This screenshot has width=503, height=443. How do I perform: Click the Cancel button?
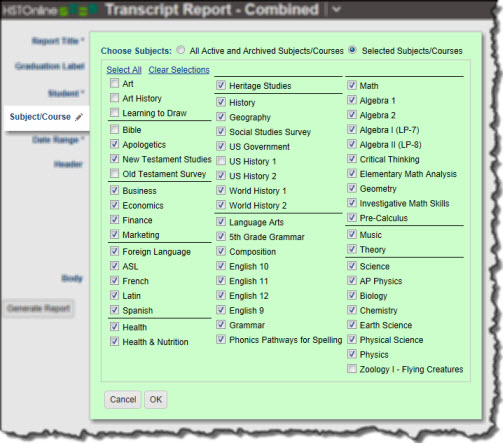123,399
